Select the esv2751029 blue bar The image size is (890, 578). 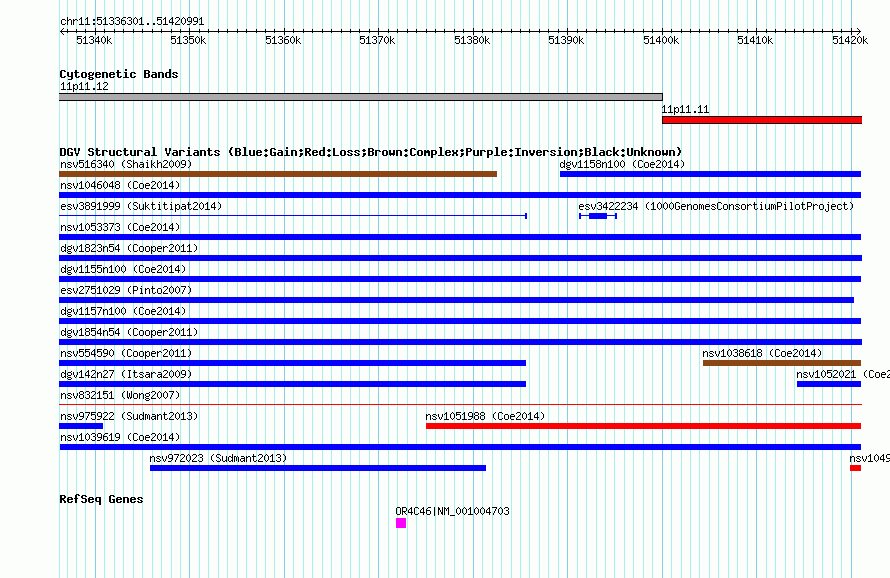pos(456,300)
